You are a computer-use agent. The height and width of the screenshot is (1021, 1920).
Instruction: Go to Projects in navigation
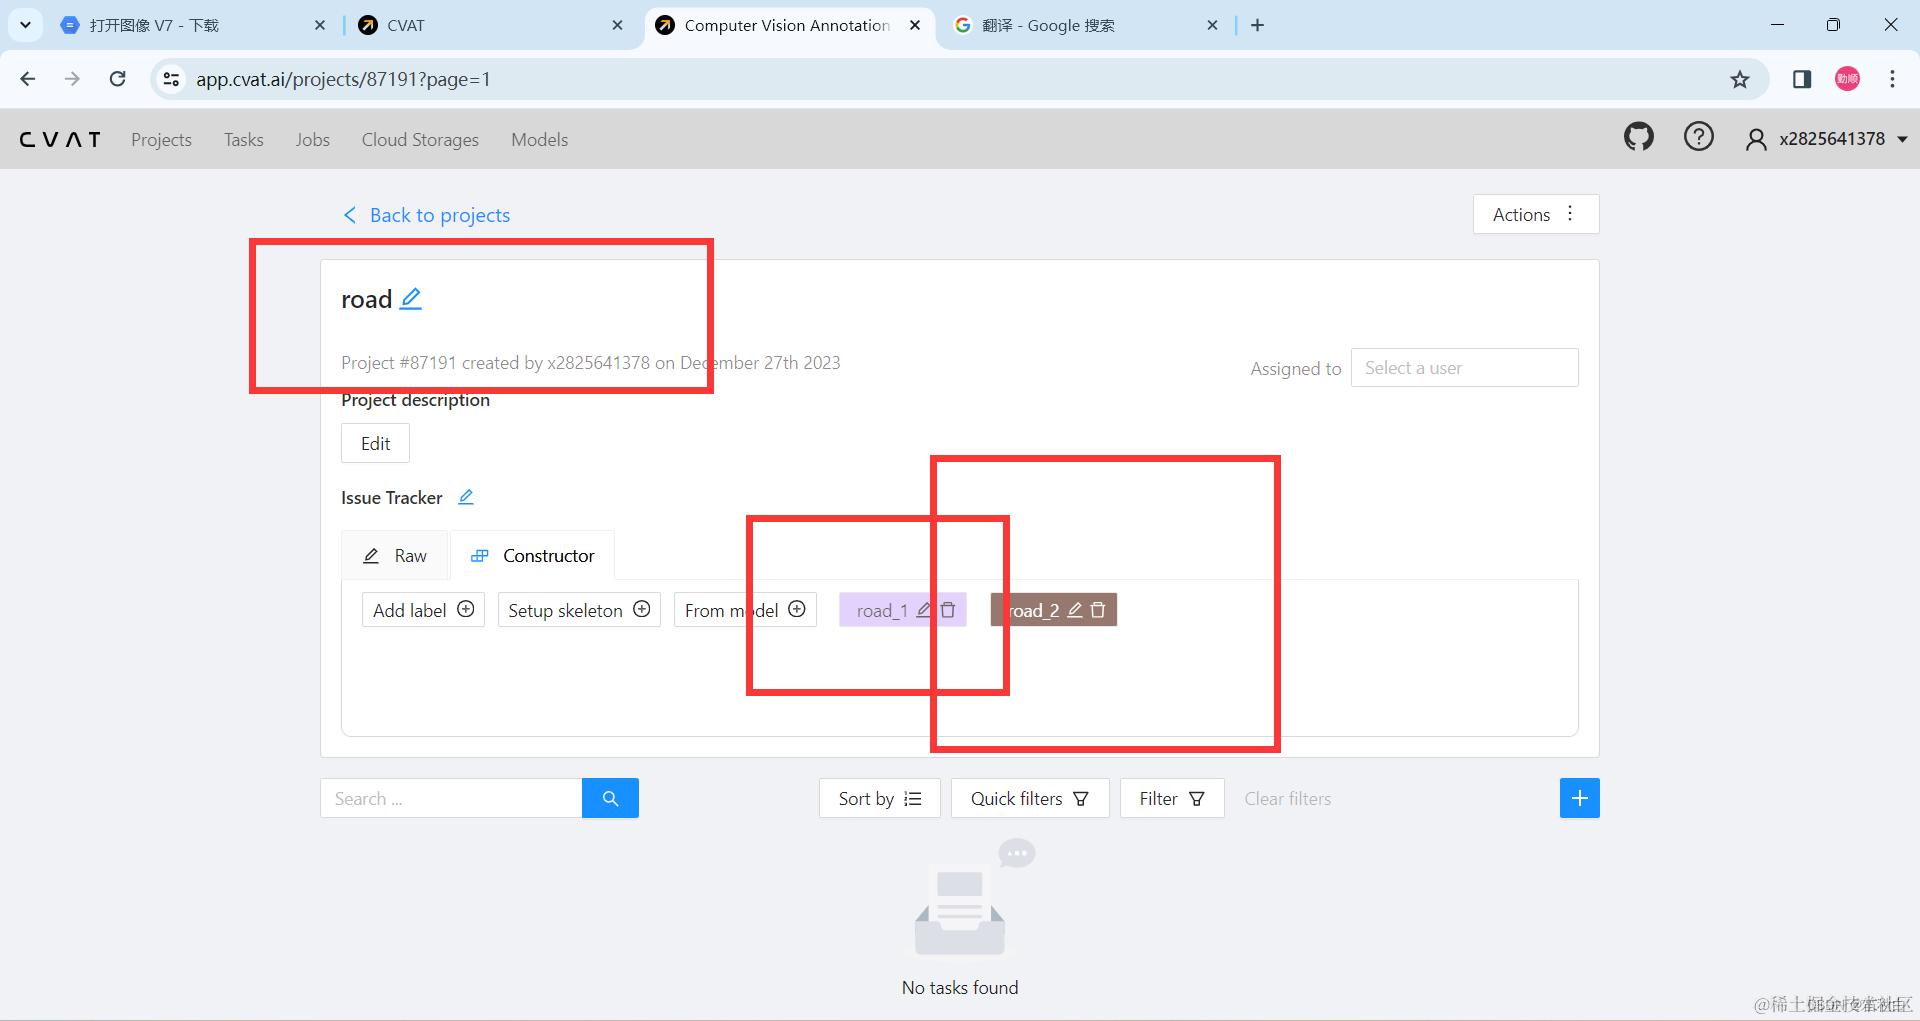161,140
